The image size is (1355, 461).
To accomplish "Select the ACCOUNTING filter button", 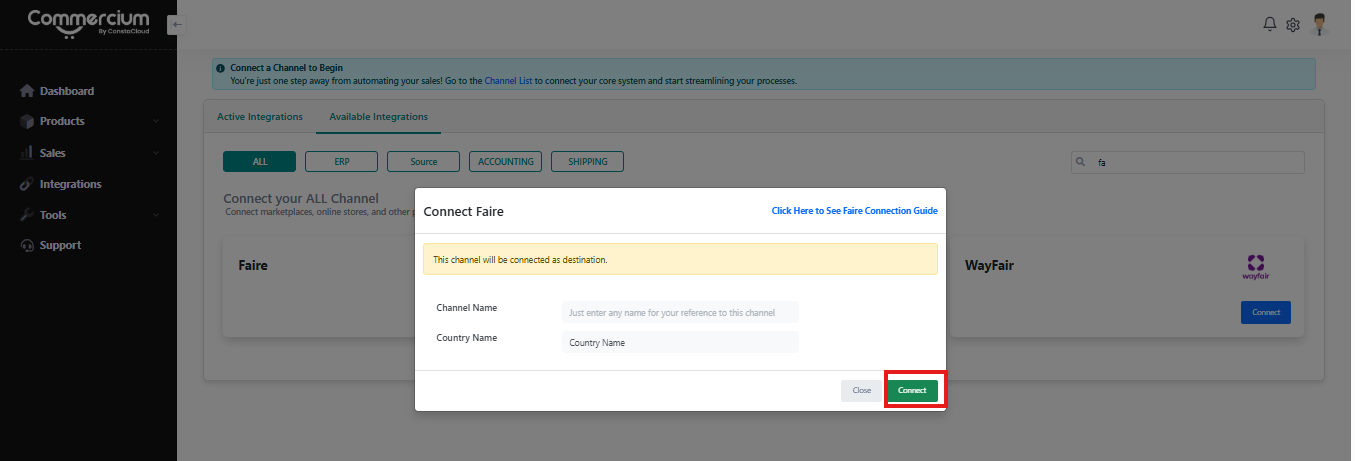I will click(505, 162).
